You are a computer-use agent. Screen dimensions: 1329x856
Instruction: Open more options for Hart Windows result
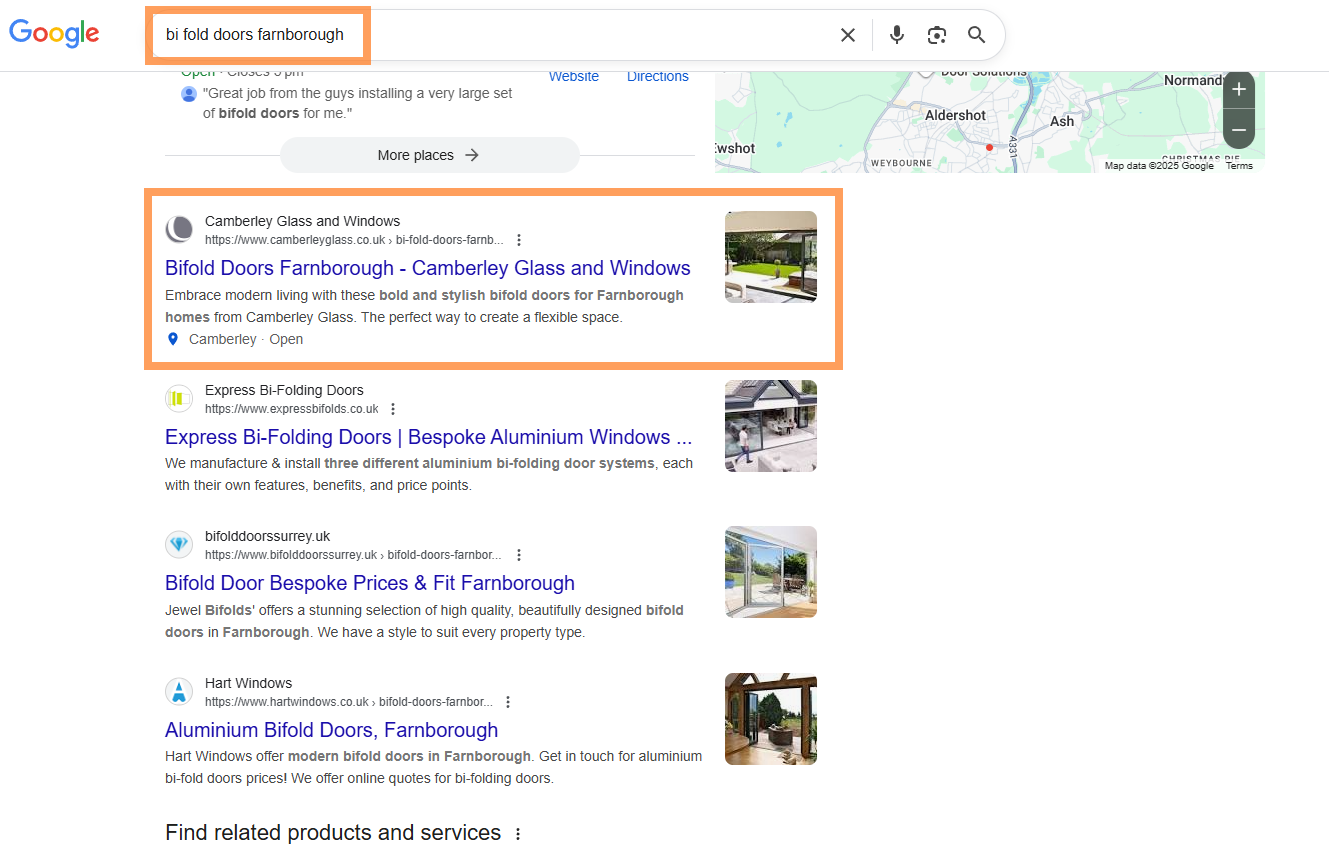(508, 702)
